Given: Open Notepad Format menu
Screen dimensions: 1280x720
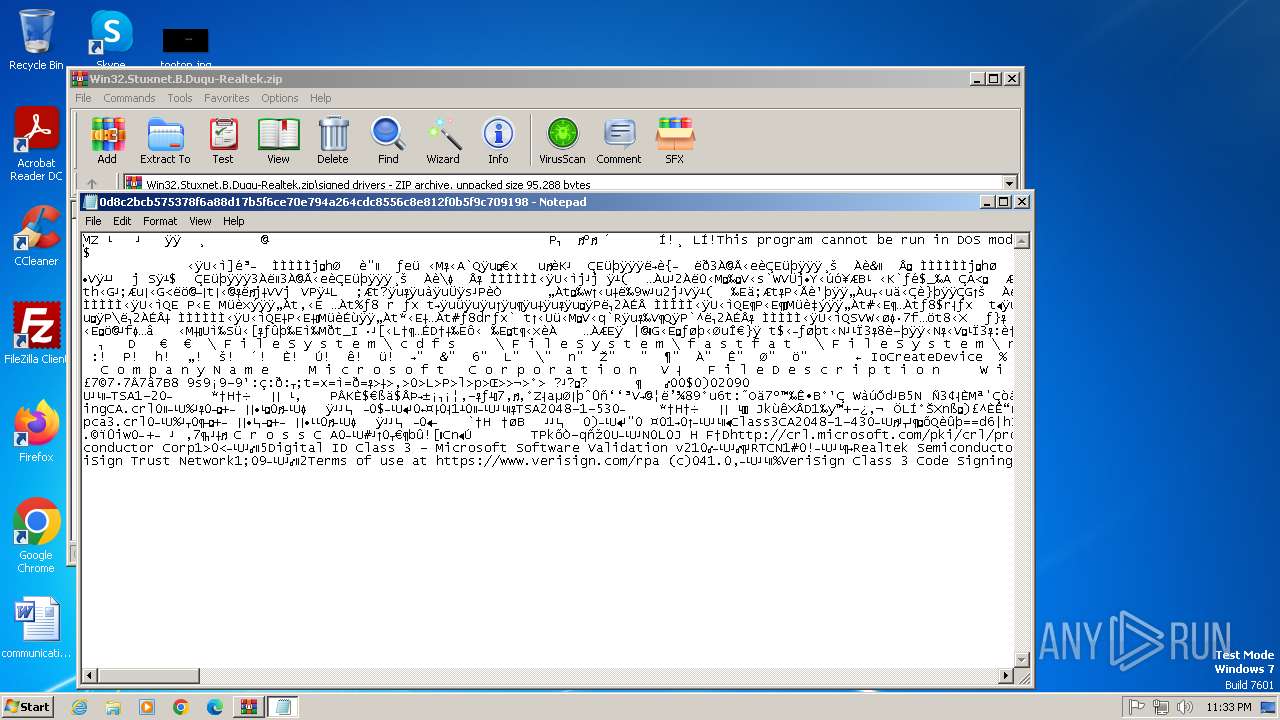Looking at the screenshot, I should click(160, 221).
